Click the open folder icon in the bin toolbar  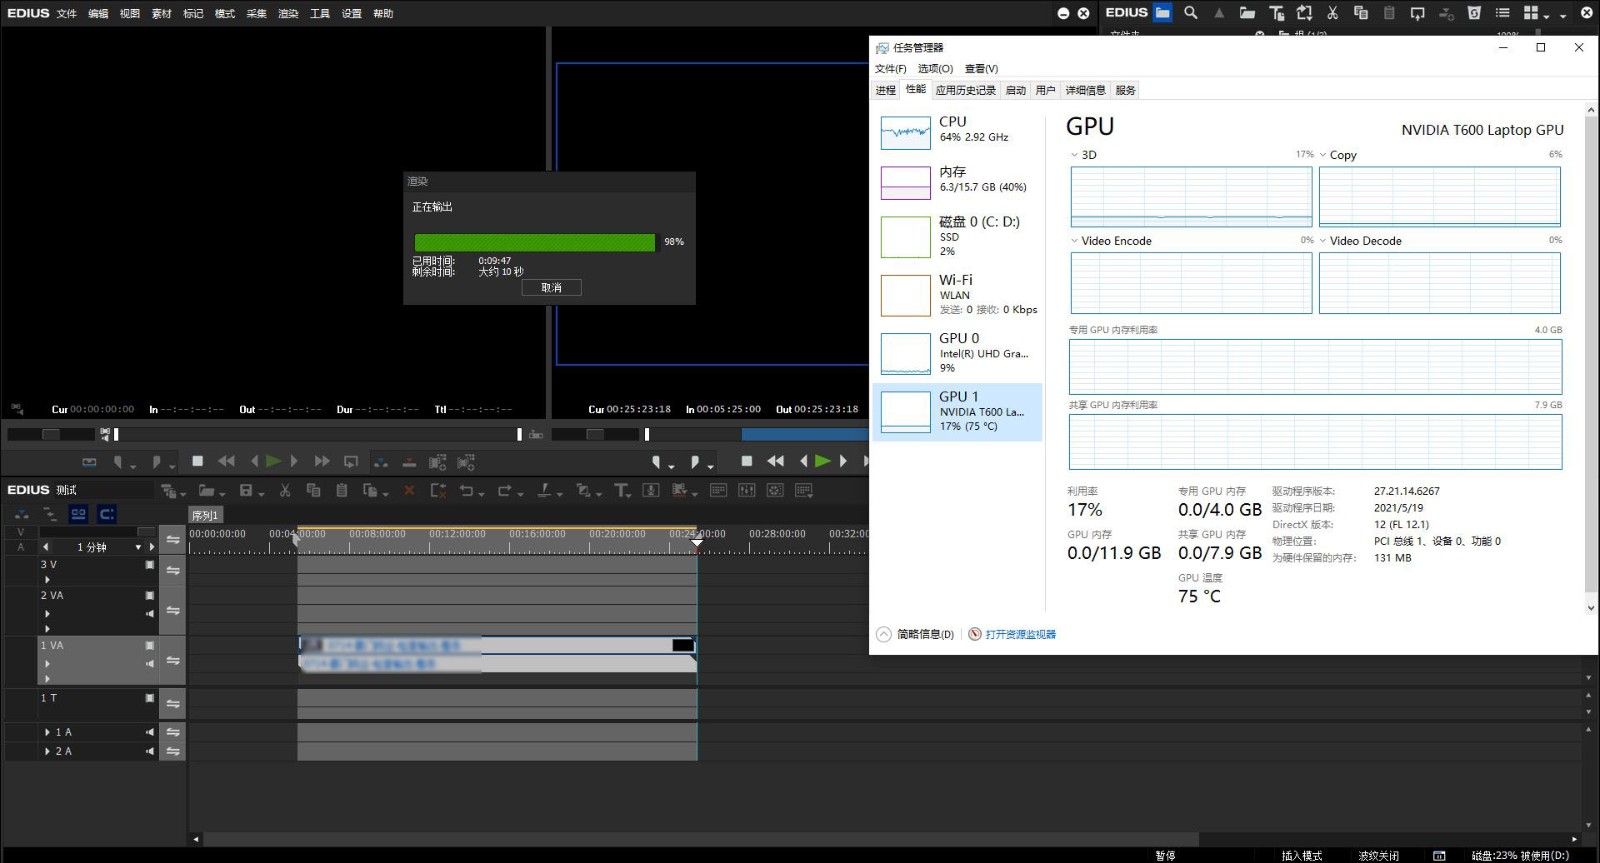[x=1247, y=13]
